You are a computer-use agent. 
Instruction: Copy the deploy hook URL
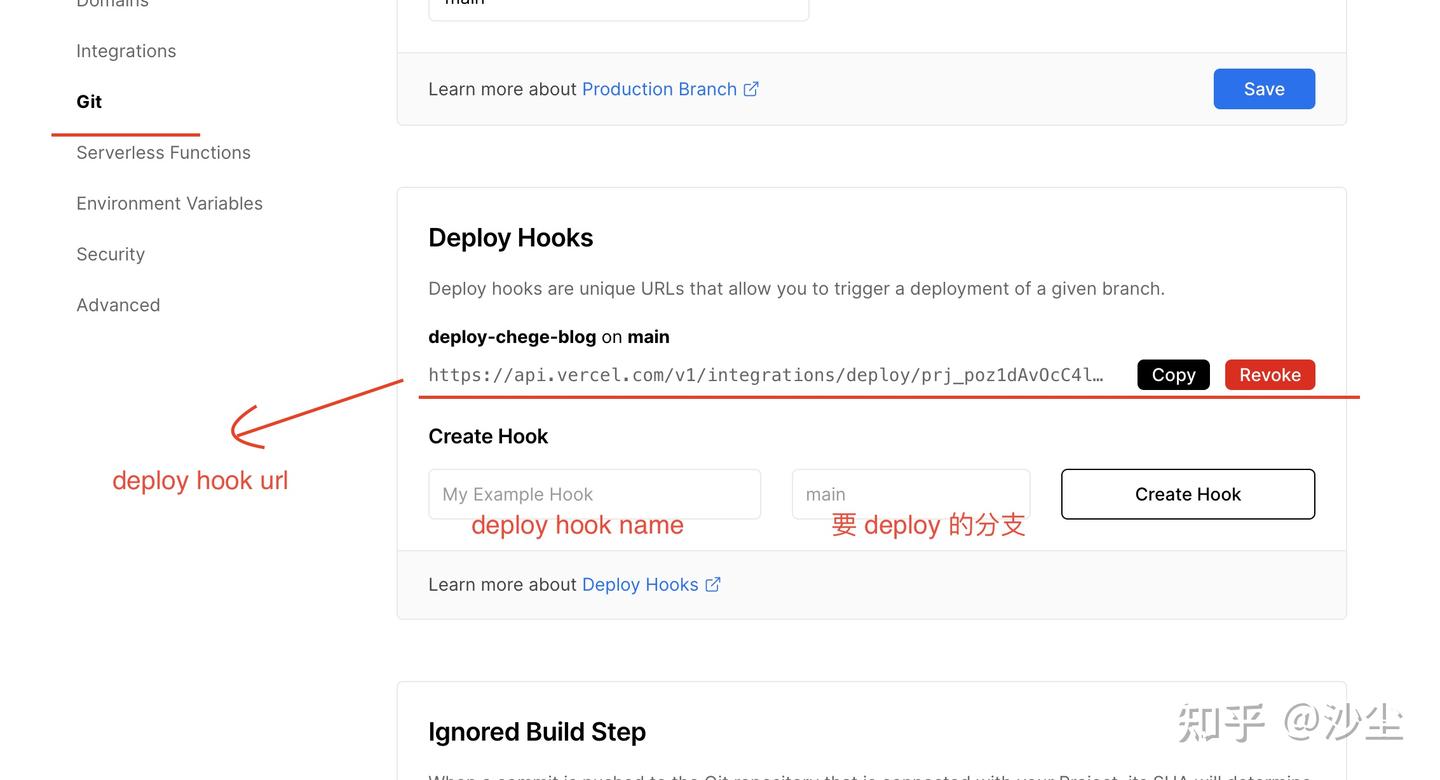click(1173, 375)
